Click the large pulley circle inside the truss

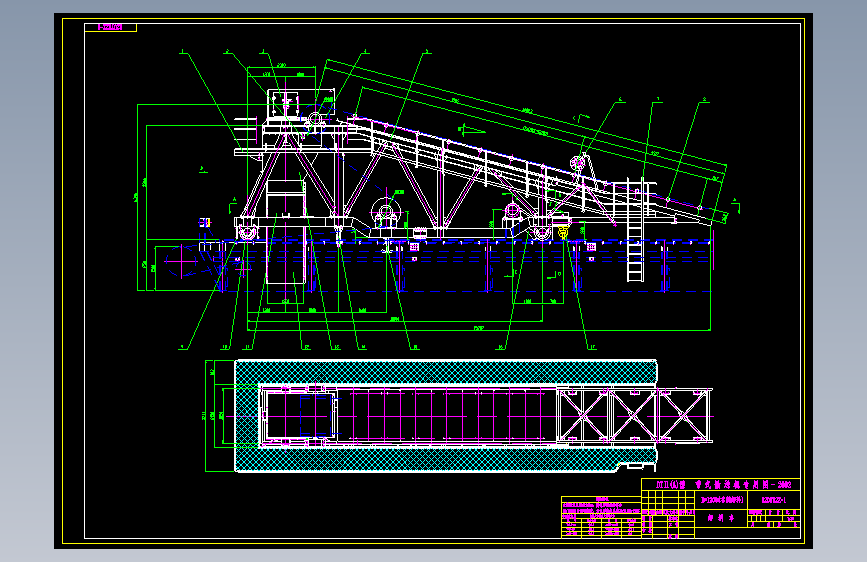385,211
